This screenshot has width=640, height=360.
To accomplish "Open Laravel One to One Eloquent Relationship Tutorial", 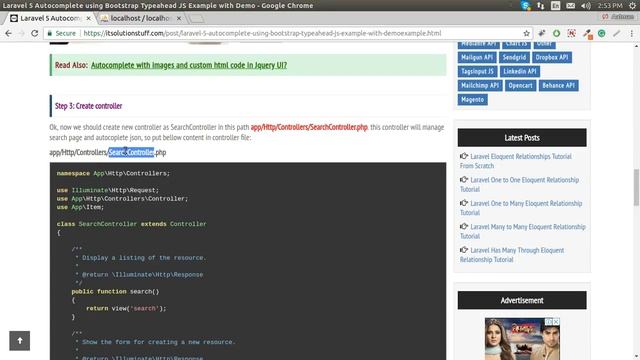I will [520, 184].
